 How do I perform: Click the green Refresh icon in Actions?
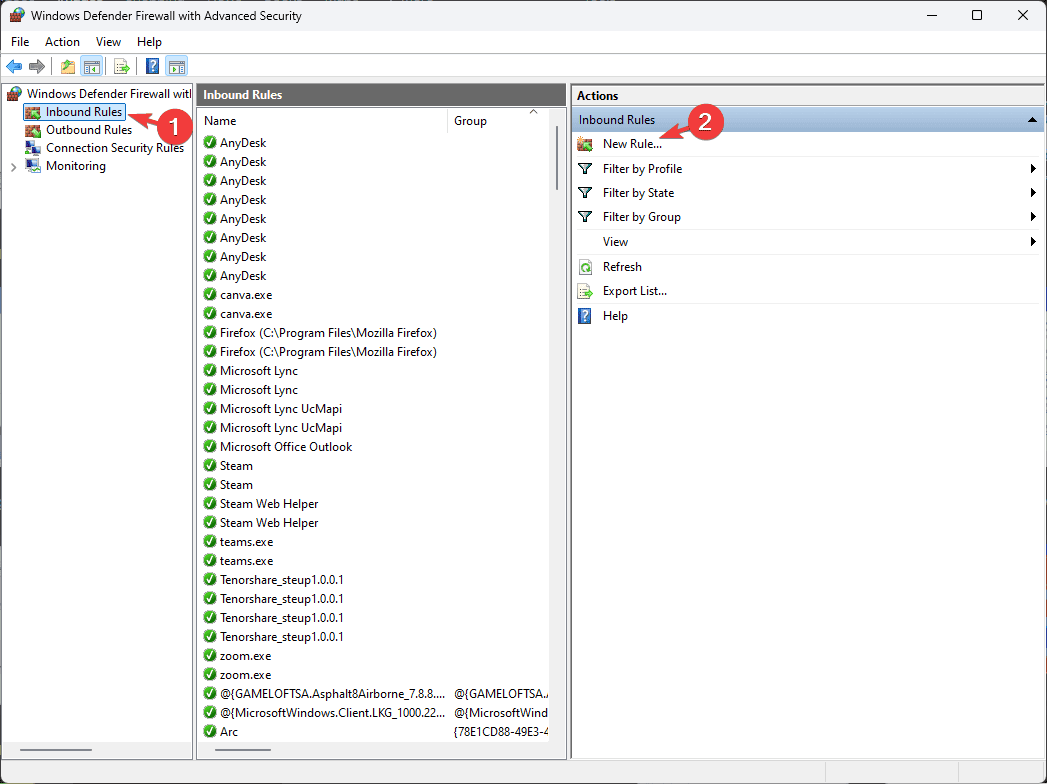[x=585, y=267]
